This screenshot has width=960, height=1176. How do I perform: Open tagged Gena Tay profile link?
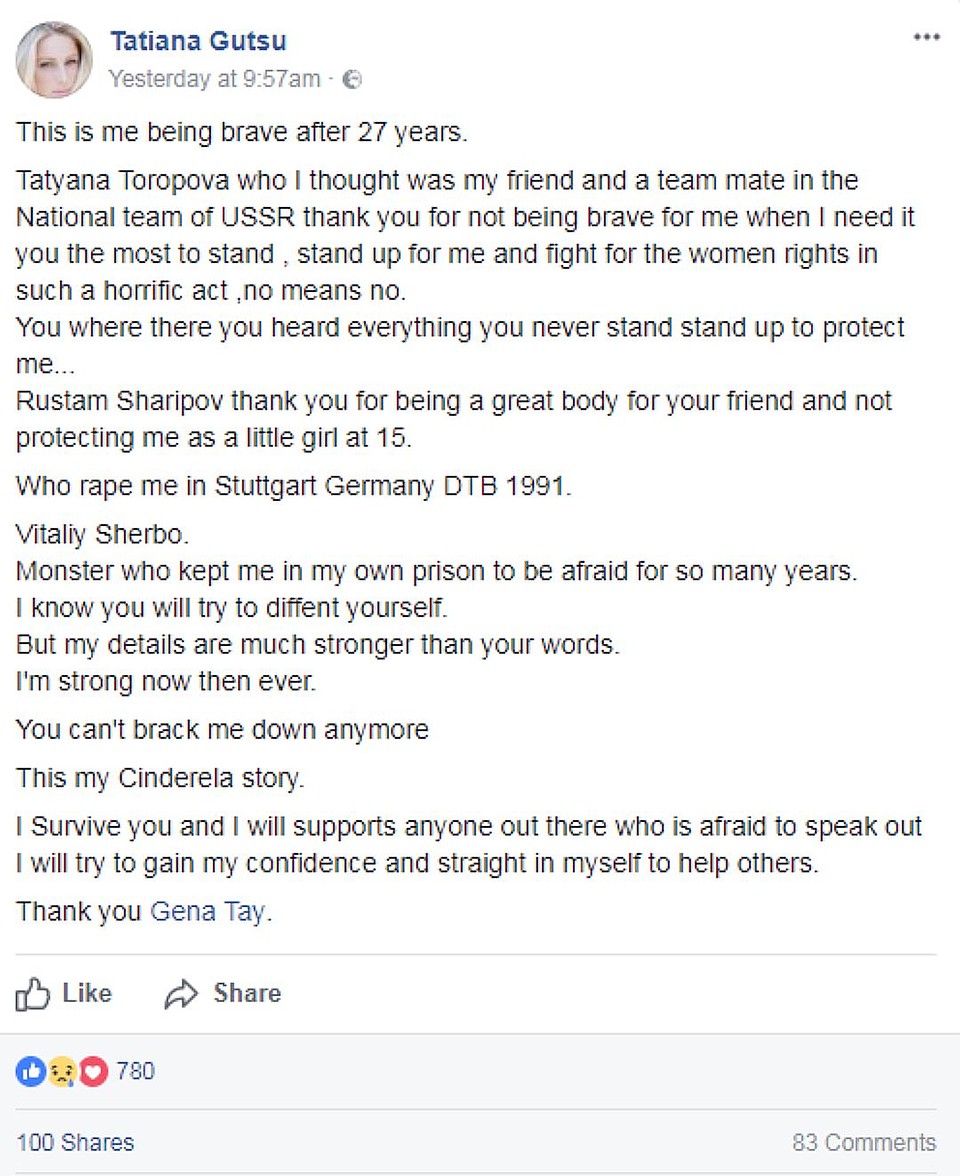[x=208, y=911]
